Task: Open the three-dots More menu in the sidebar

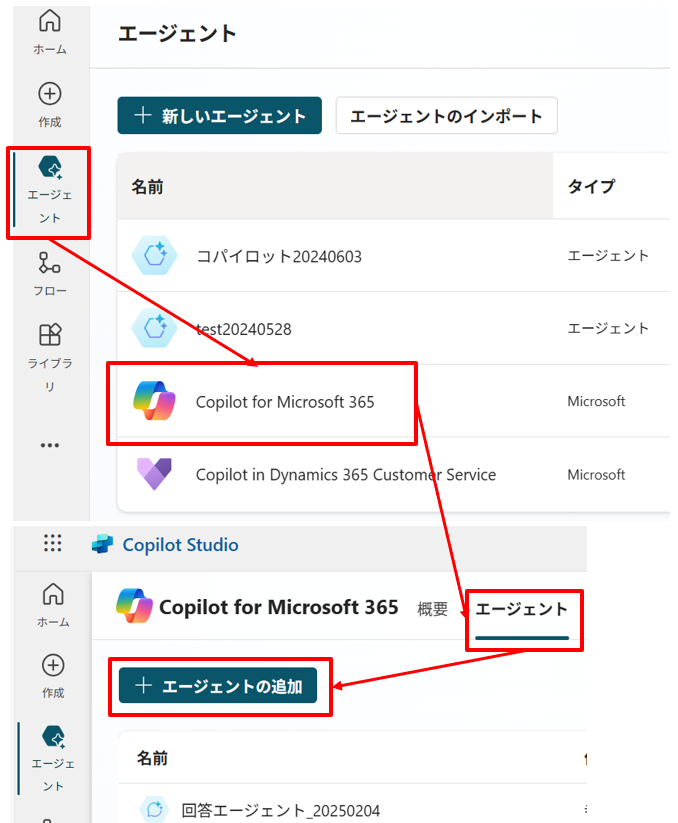Action: (x=50, y=445)
